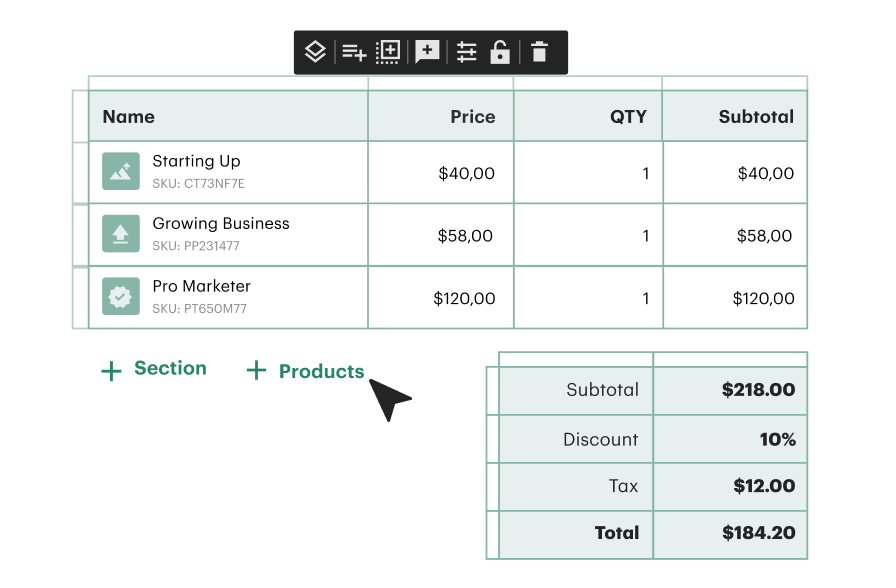Select the Tax $12.00 cell
Screen dimensions: 896x588
[762, 486]
